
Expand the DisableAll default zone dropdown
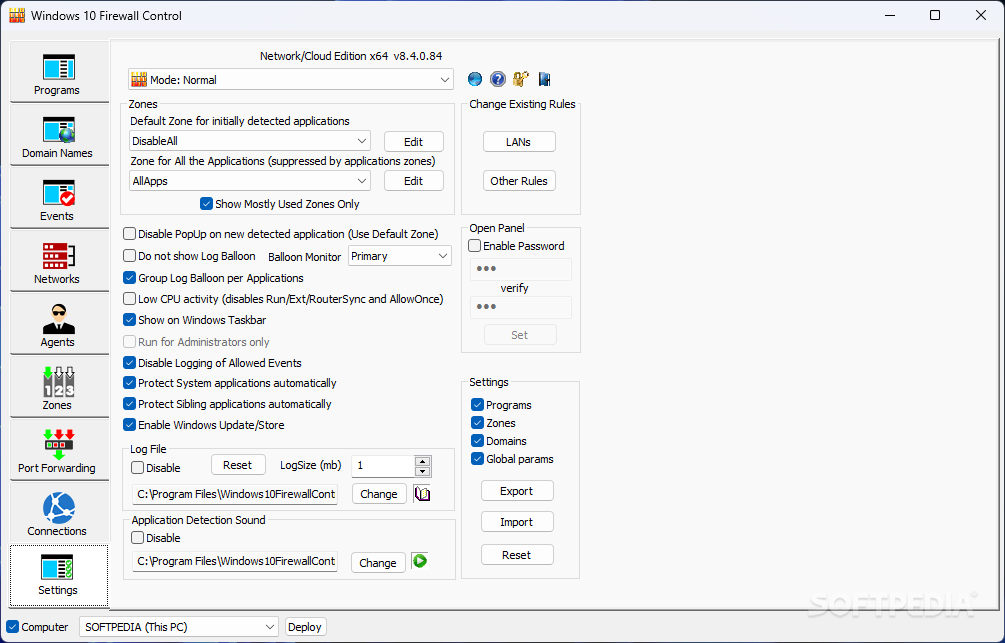[x=250, y=141]
